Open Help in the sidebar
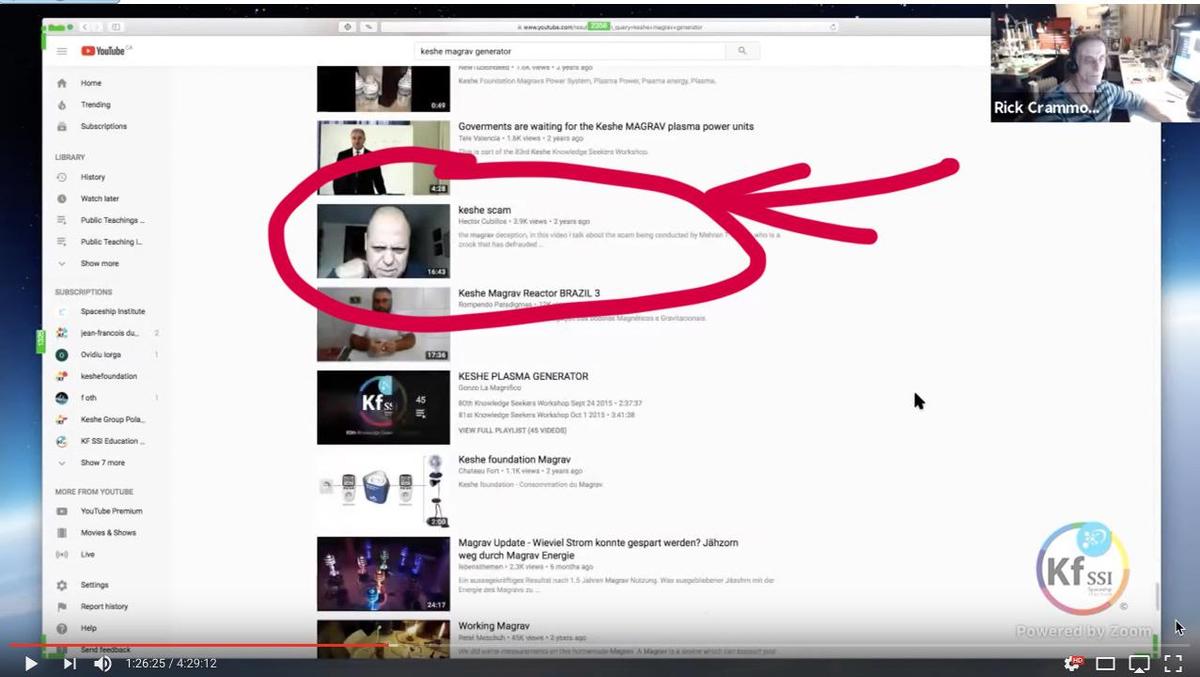The height and width of the screenshot is (677, 1200). (x=88, y=628)
